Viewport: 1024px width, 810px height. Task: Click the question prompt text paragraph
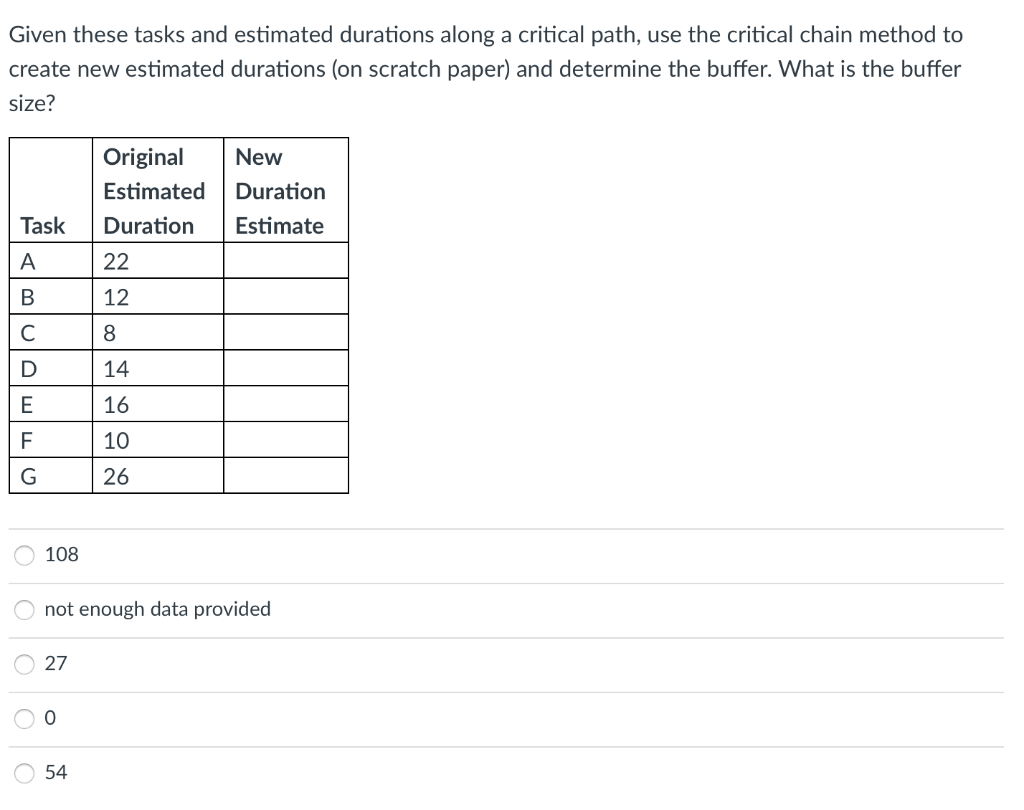coord(485,68)
